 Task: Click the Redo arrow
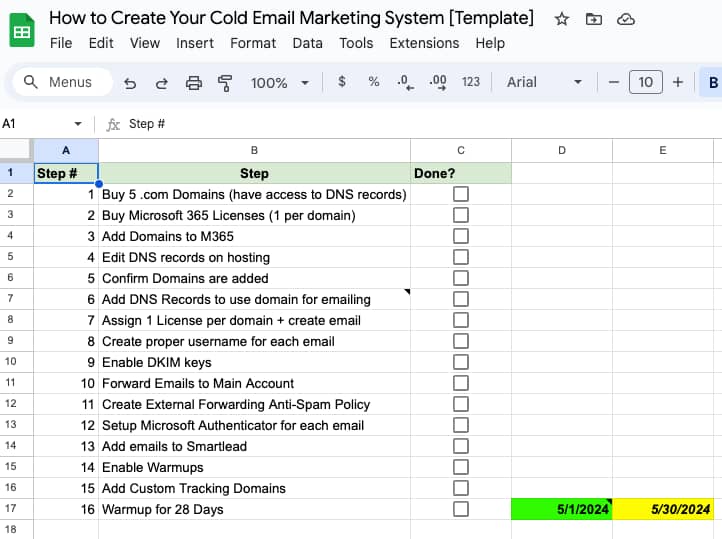pos(162,83)
